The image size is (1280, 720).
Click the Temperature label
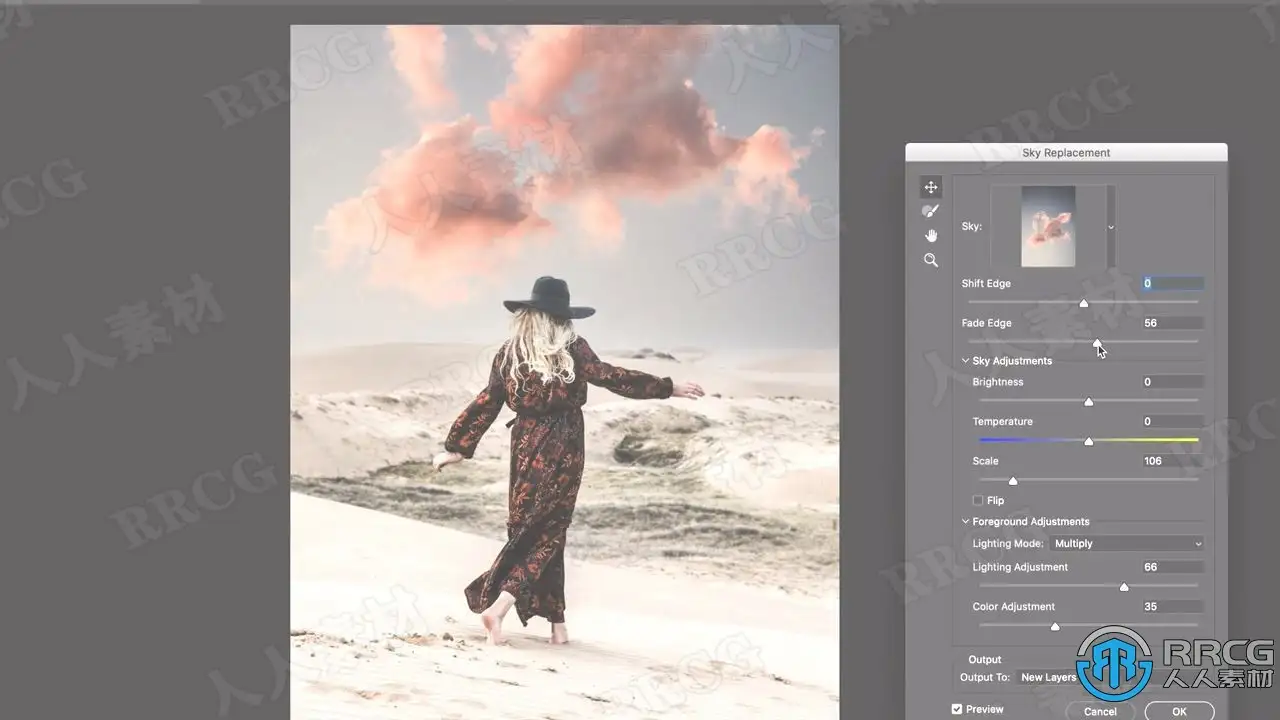[1003, 422]
